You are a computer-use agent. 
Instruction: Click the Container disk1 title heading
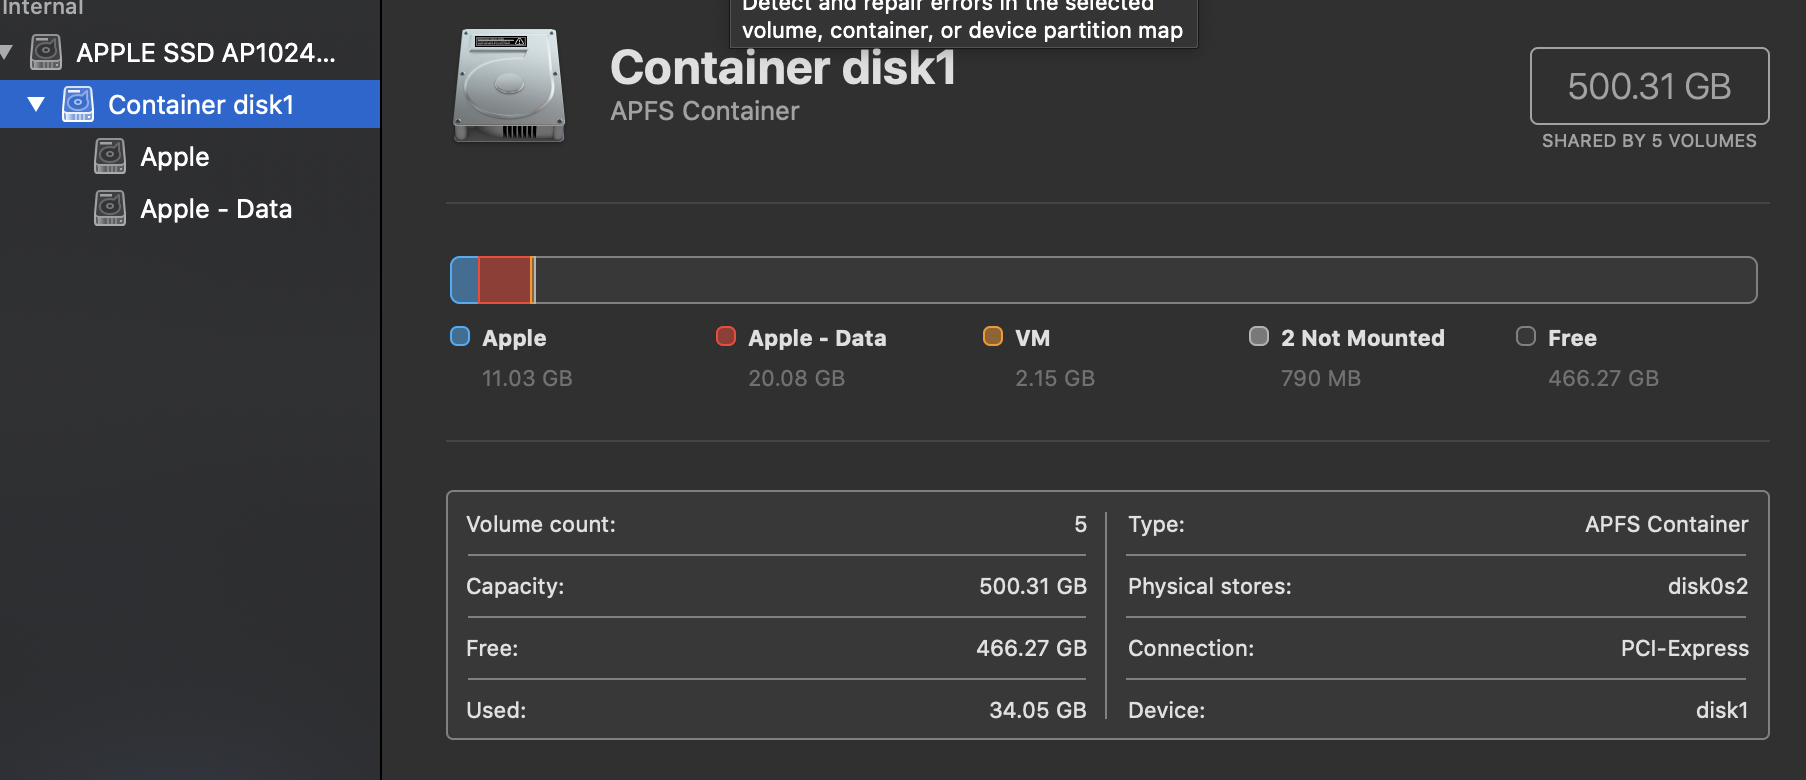783,68
